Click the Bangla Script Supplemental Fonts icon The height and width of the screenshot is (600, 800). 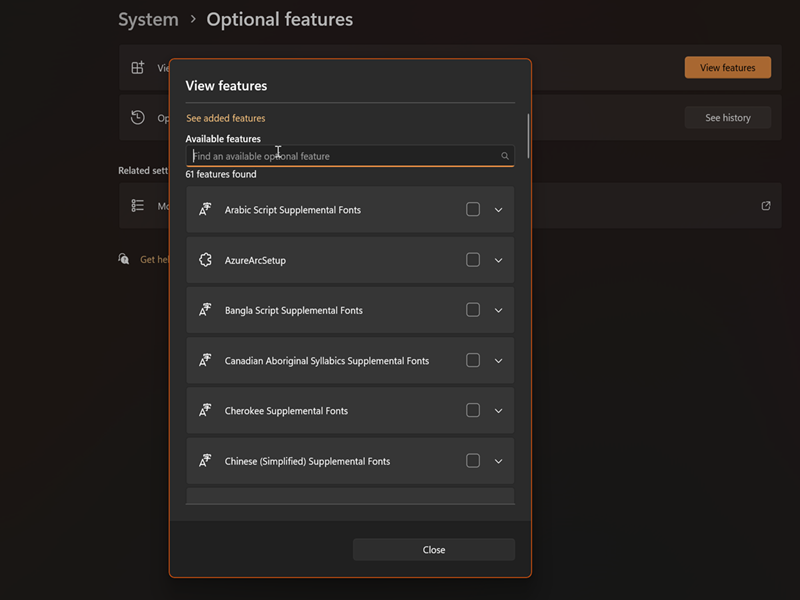pos(205,310)
